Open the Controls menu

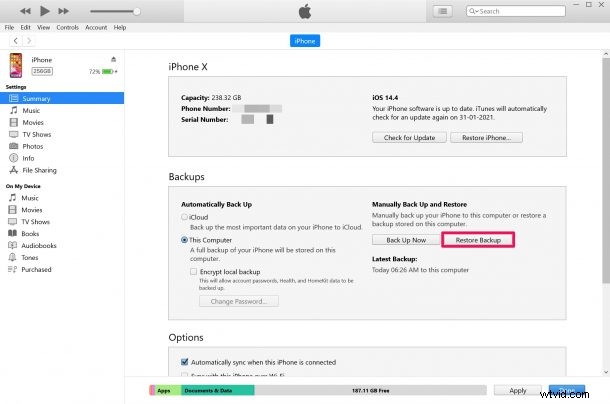point(68,28)
